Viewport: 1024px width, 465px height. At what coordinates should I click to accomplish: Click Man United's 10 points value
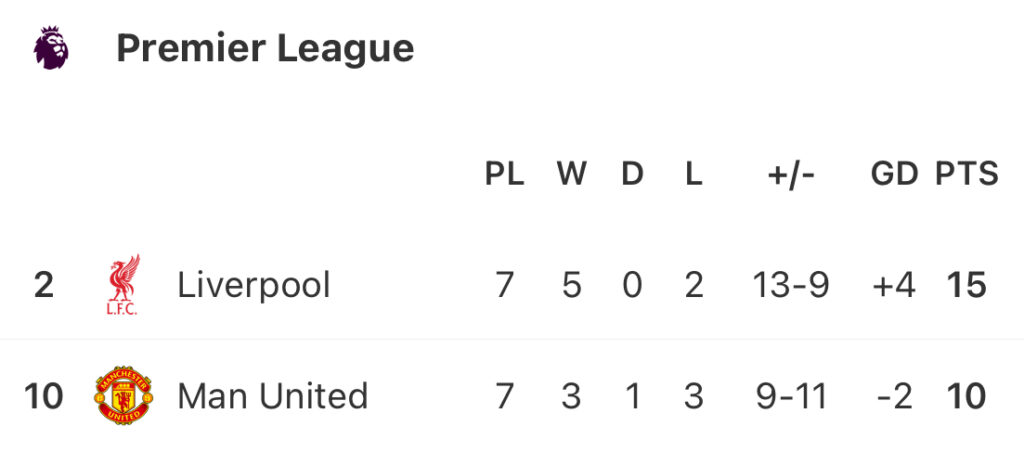[967, 397]
